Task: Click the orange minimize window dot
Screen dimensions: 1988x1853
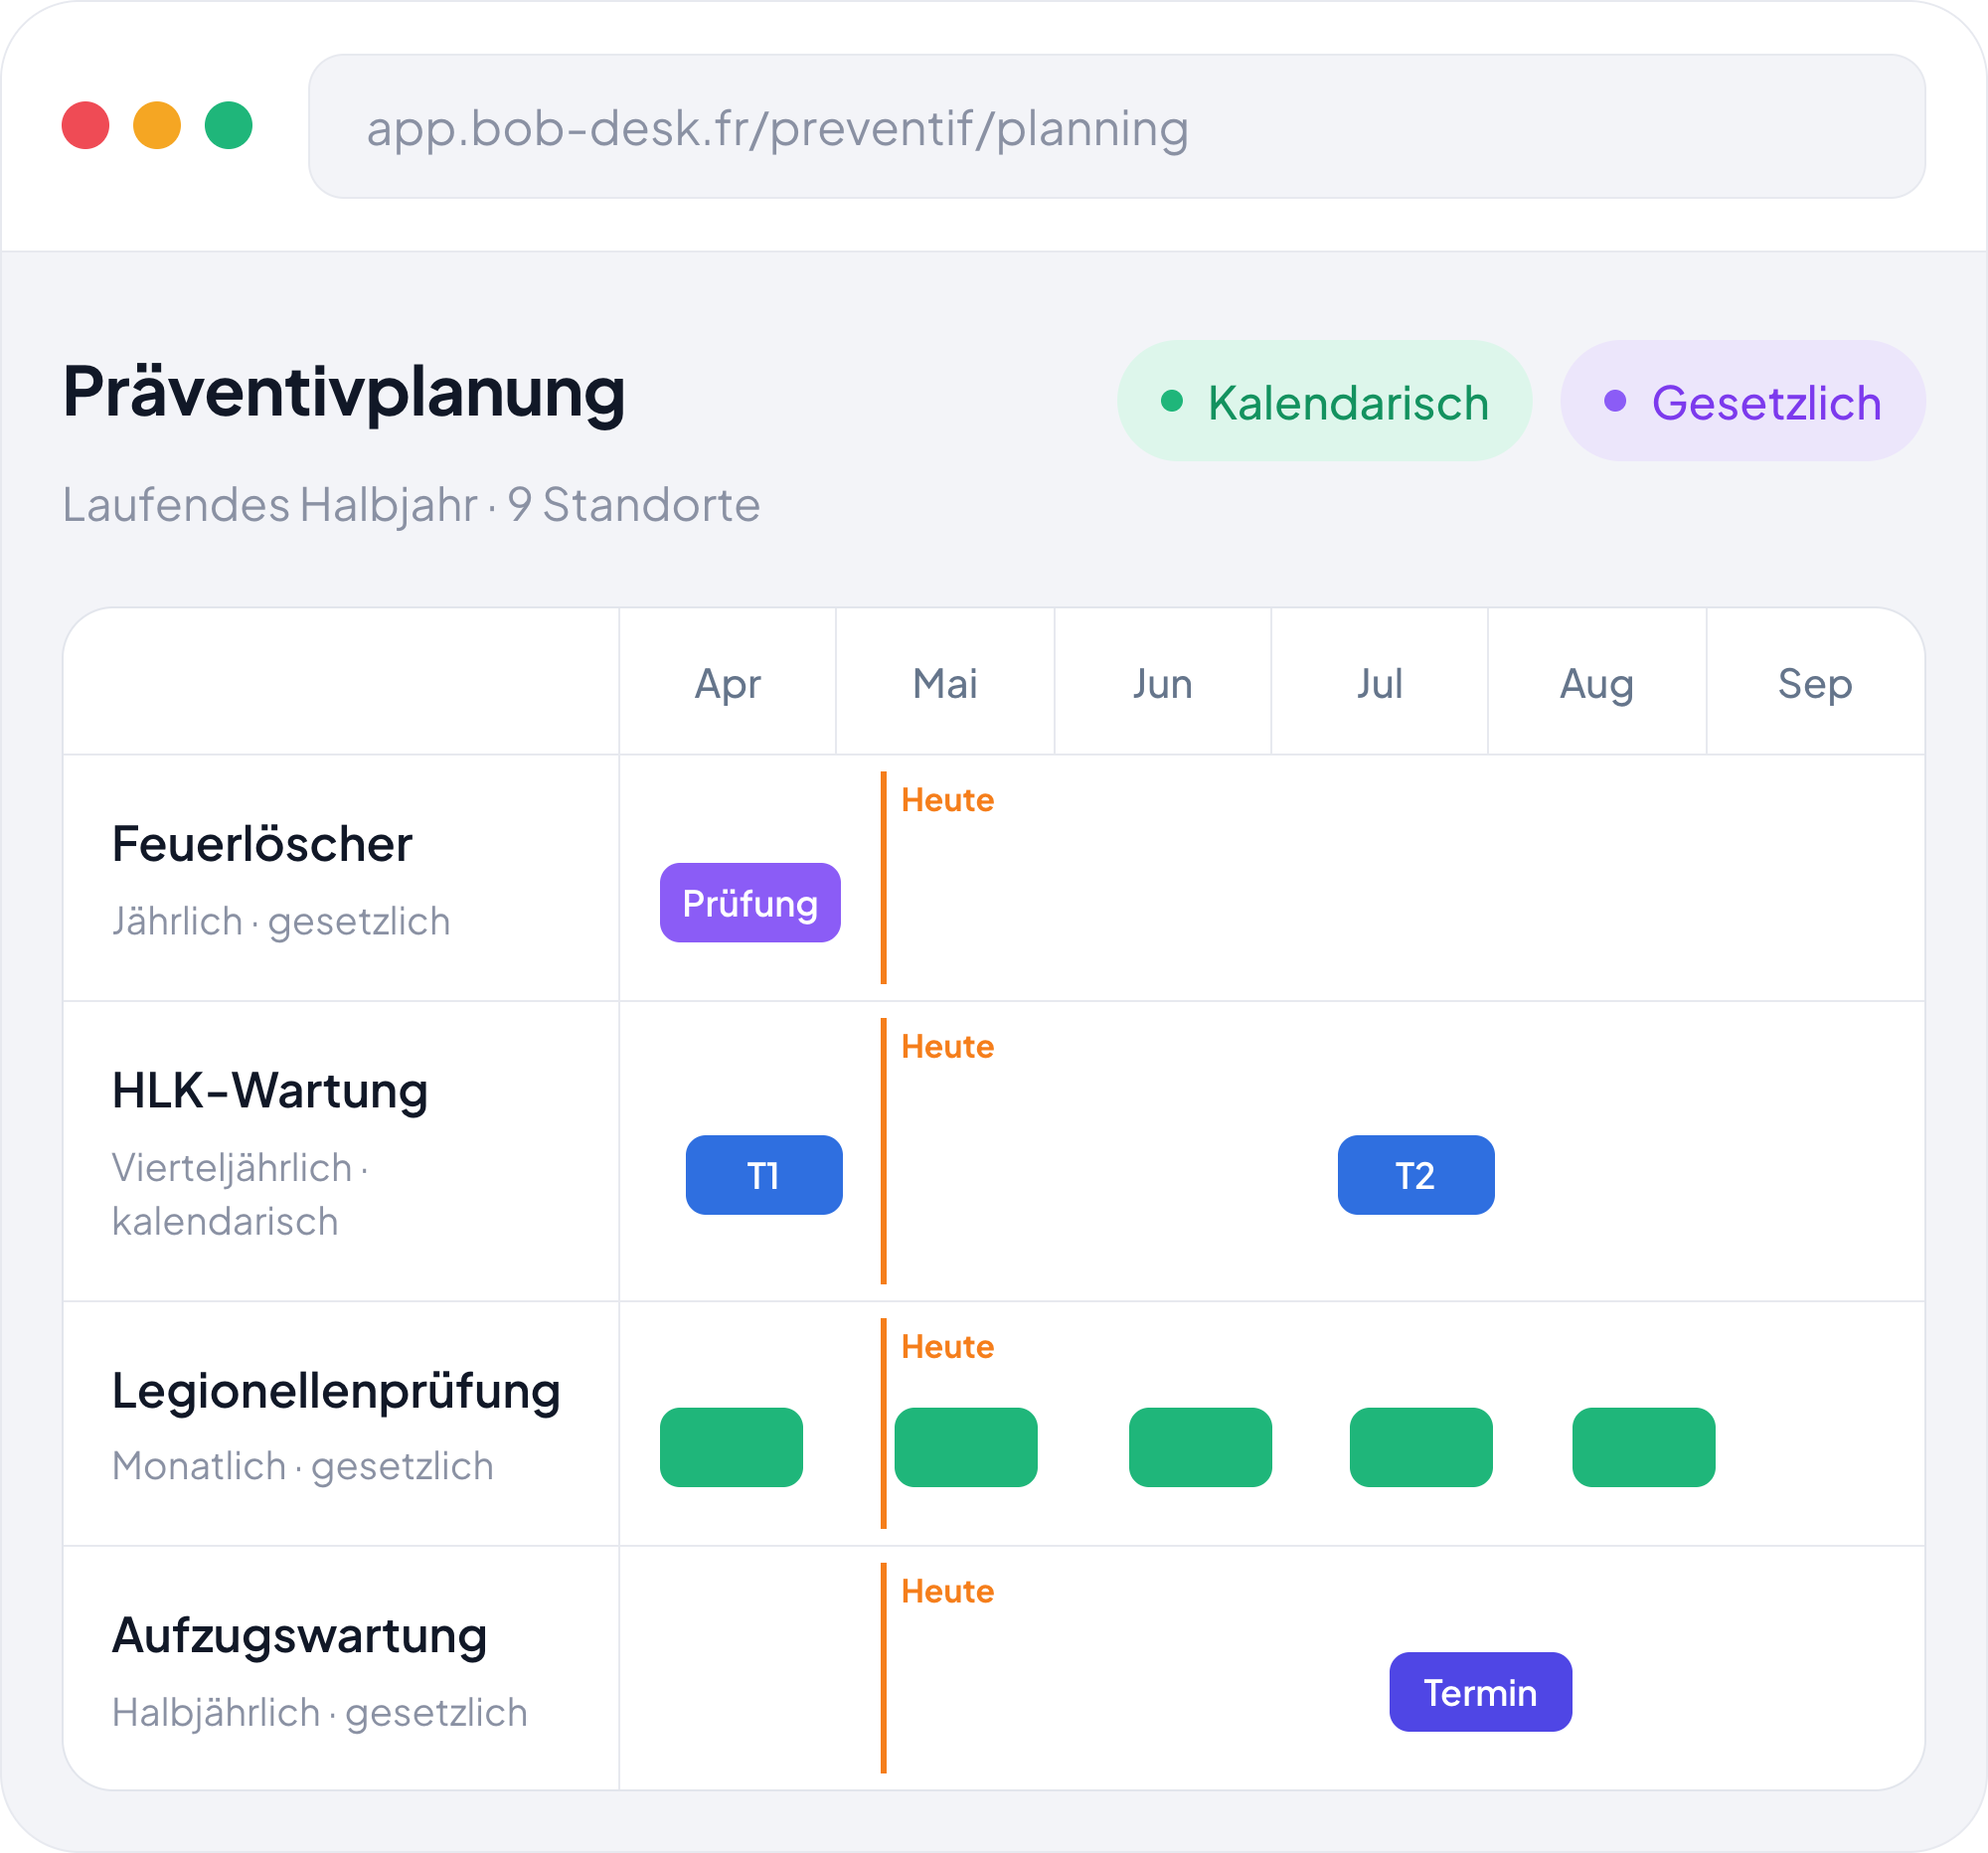Action: point(157,125)
